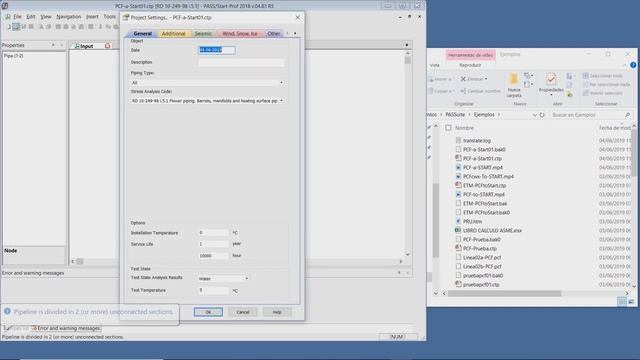This screenshot has width=640, height=360.
Task: Select the Wind, Snow, Ice tab
Action: point(240,33)
